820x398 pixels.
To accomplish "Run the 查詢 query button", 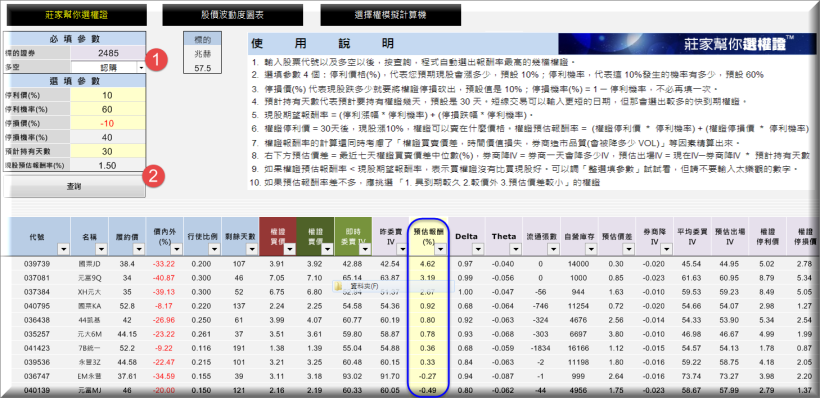I will [74, 187].
